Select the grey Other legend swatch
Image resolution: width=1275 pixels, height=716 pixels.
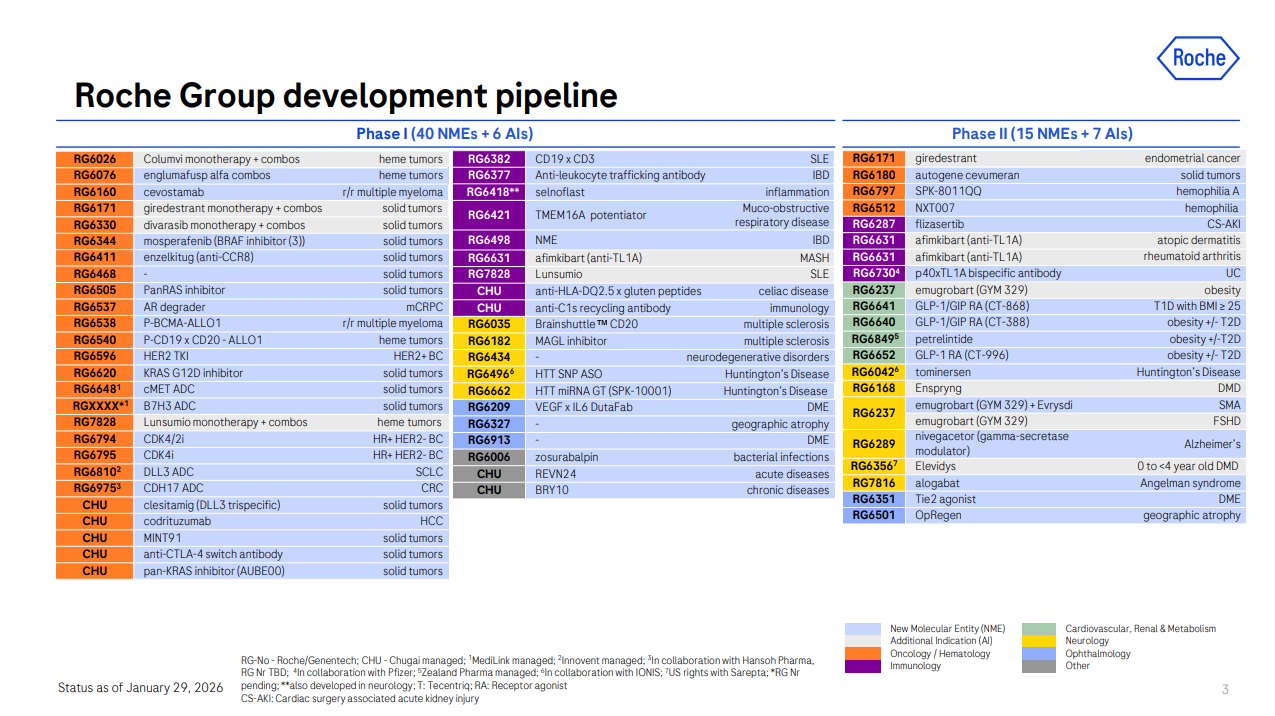(x=1039, y=666)
